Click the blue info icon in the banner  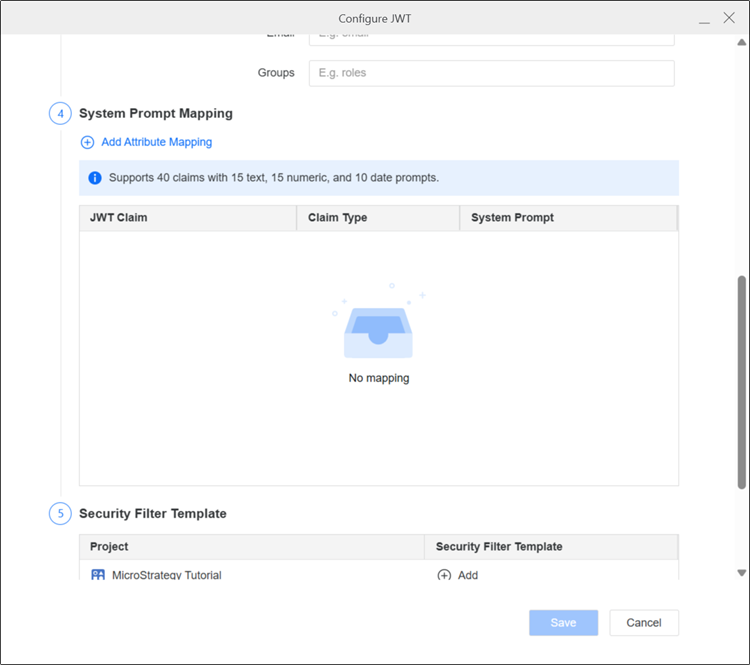pyautogui.click(x=95, y=178)
